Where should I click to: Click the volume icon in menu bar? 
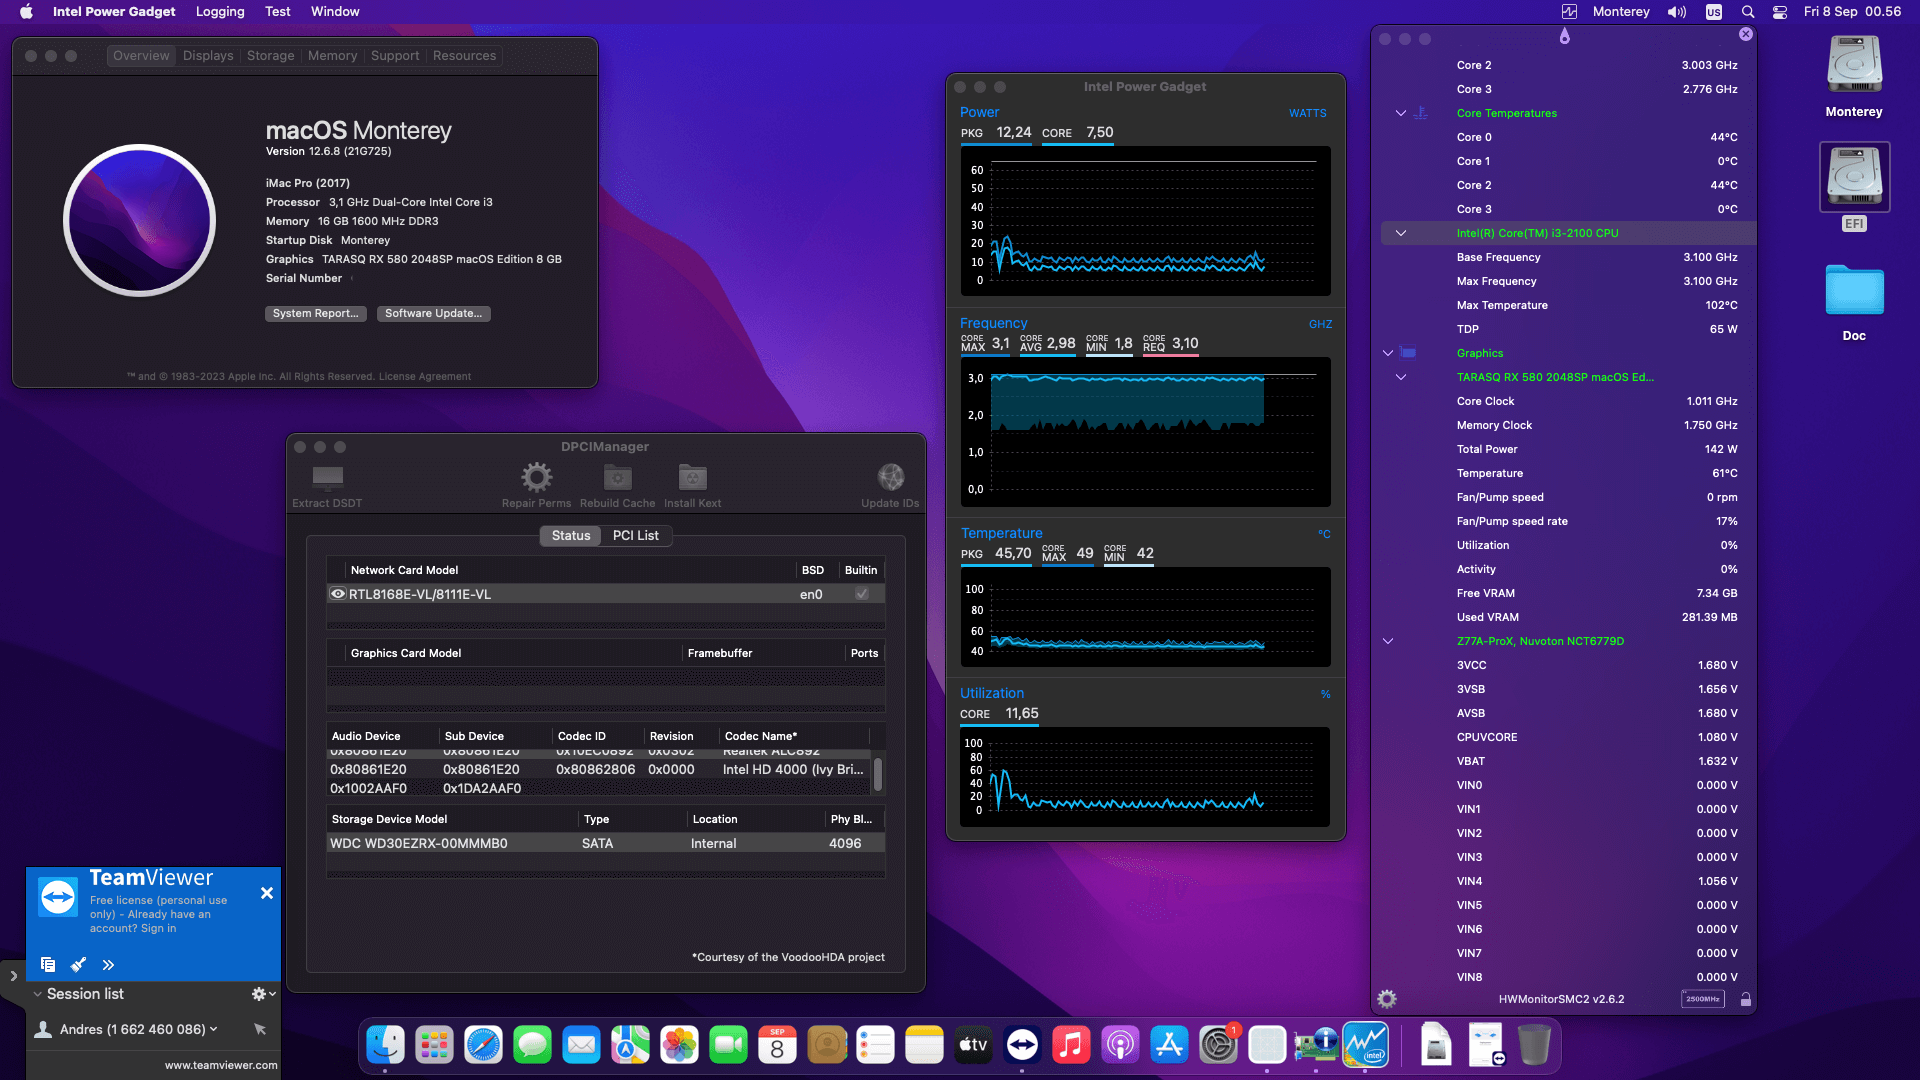(1676, 12)
